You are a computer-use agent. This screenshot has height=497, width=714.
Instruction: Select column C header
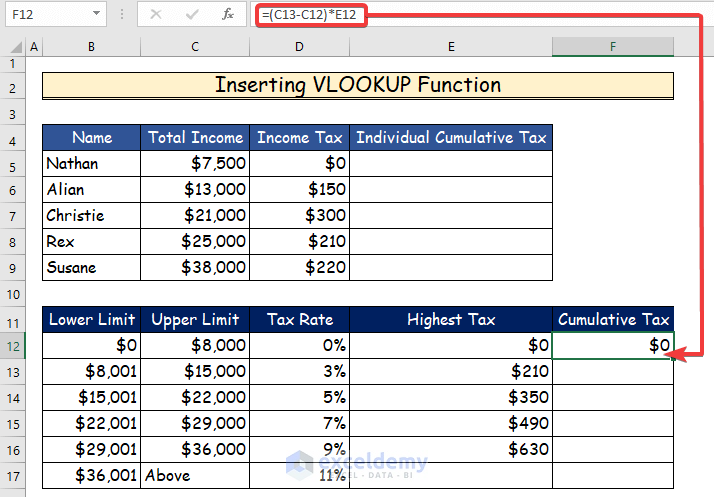point(195,47)
